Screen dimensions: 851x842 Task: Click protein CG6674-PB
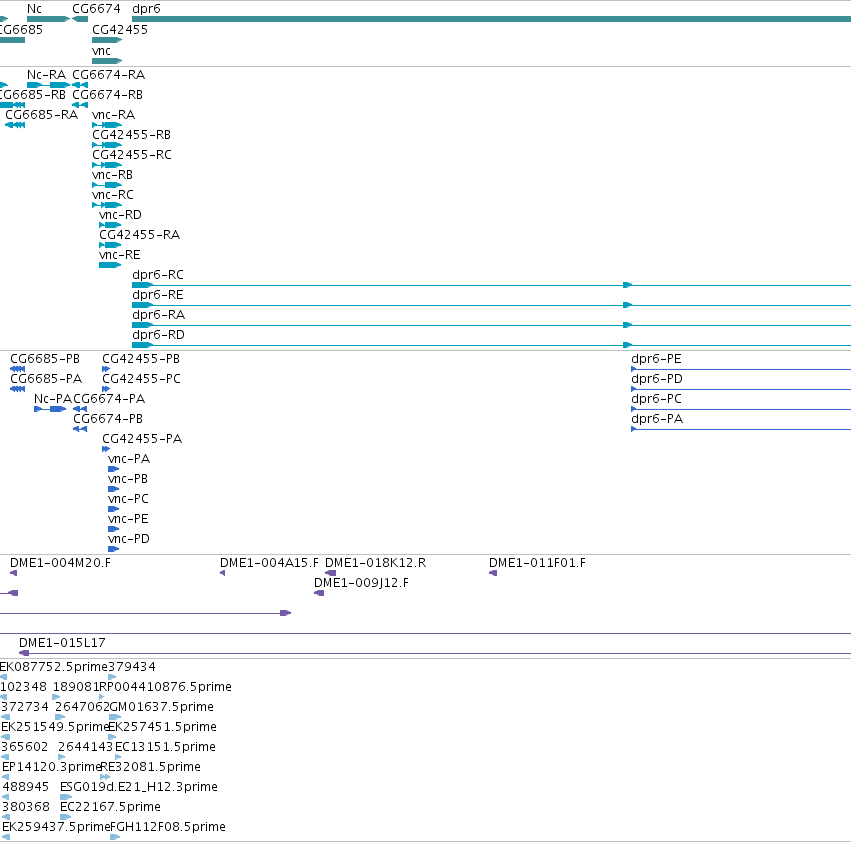[107, 419]
